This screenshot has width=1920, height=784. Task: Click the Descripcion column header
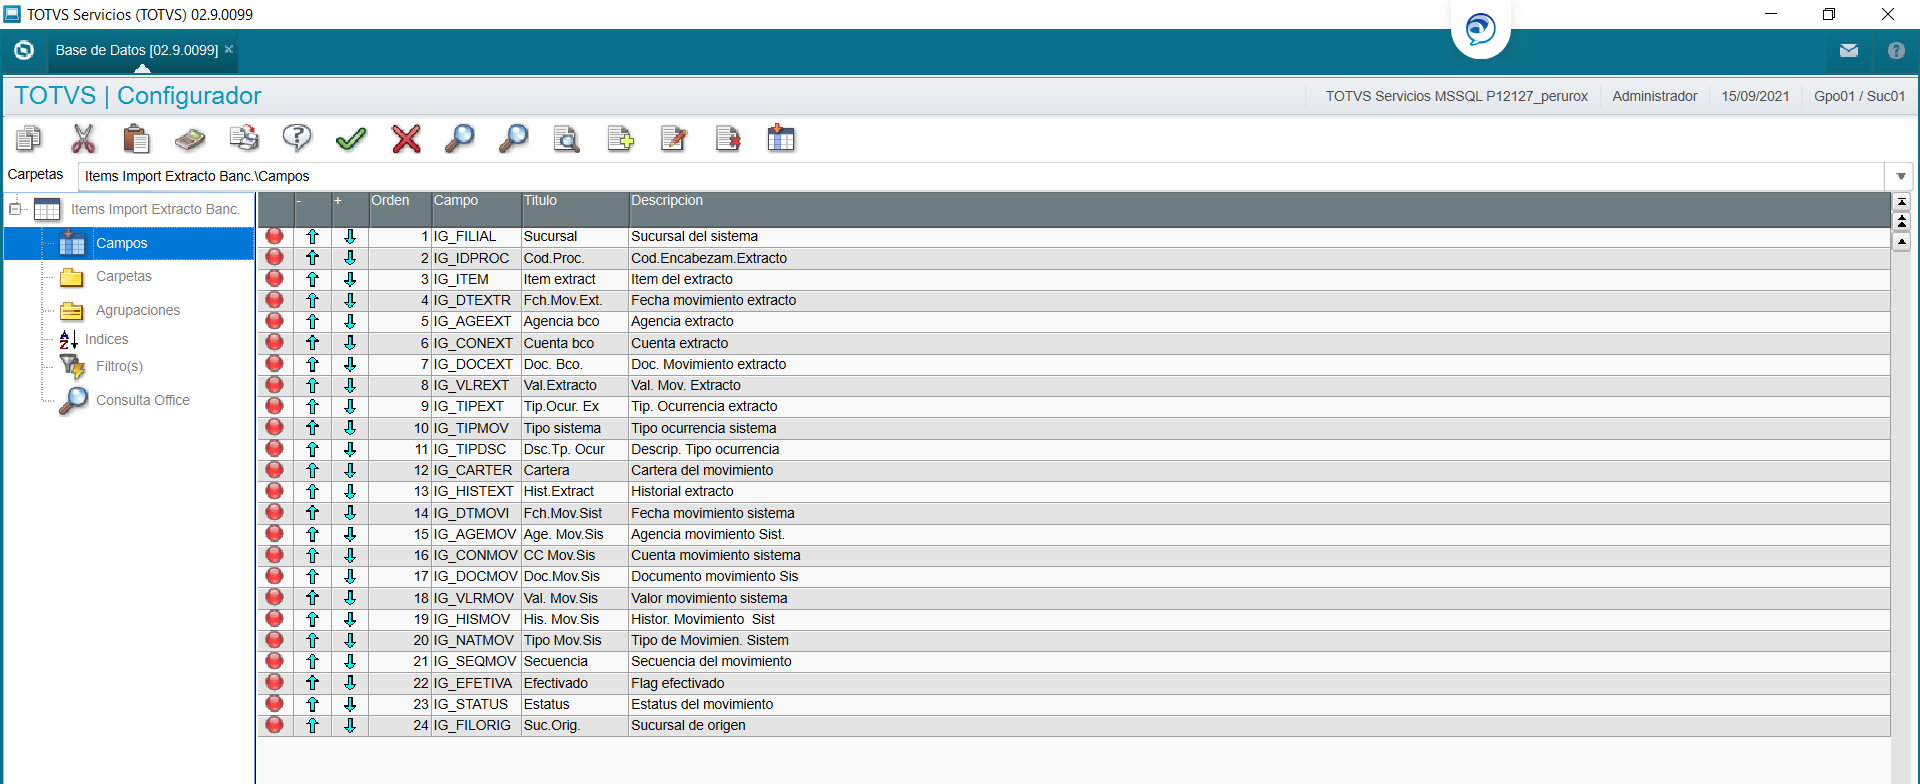1259,209
